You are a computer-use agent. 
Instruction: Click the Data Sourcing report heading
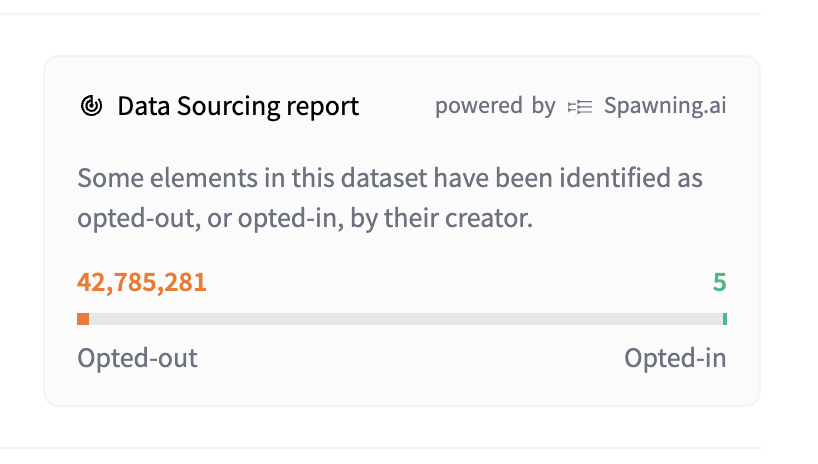238,106
